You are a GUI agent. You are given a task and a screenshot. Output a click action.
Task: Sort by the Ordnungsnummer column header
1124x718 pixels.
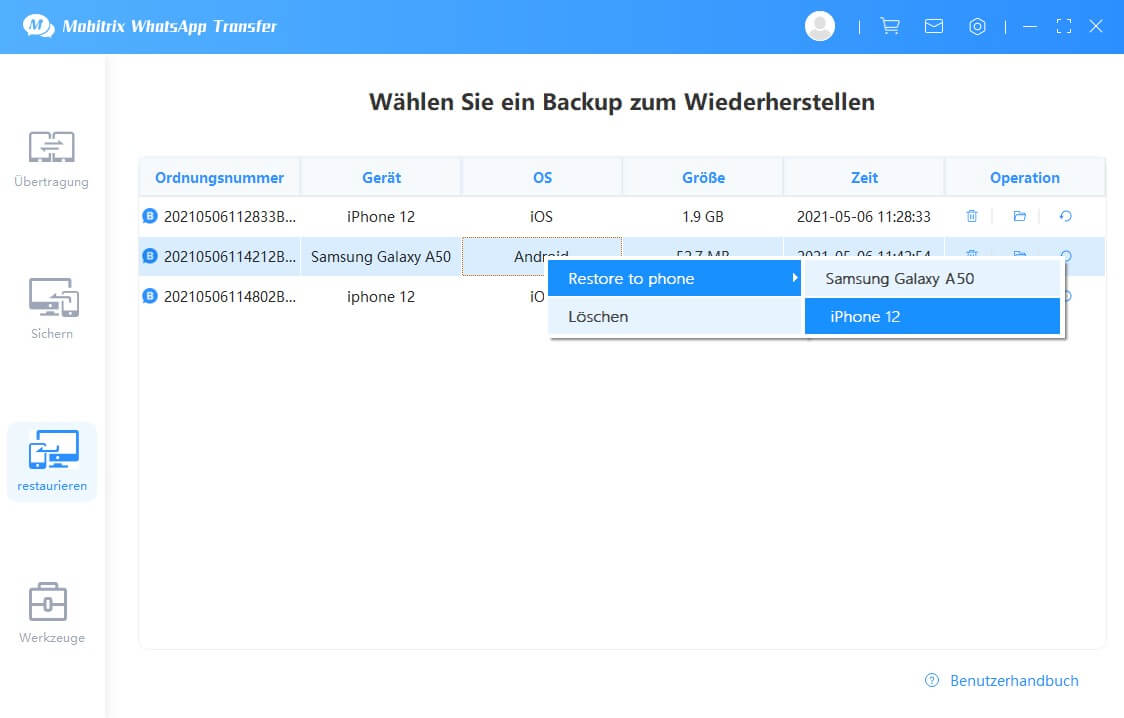(219, 178)
